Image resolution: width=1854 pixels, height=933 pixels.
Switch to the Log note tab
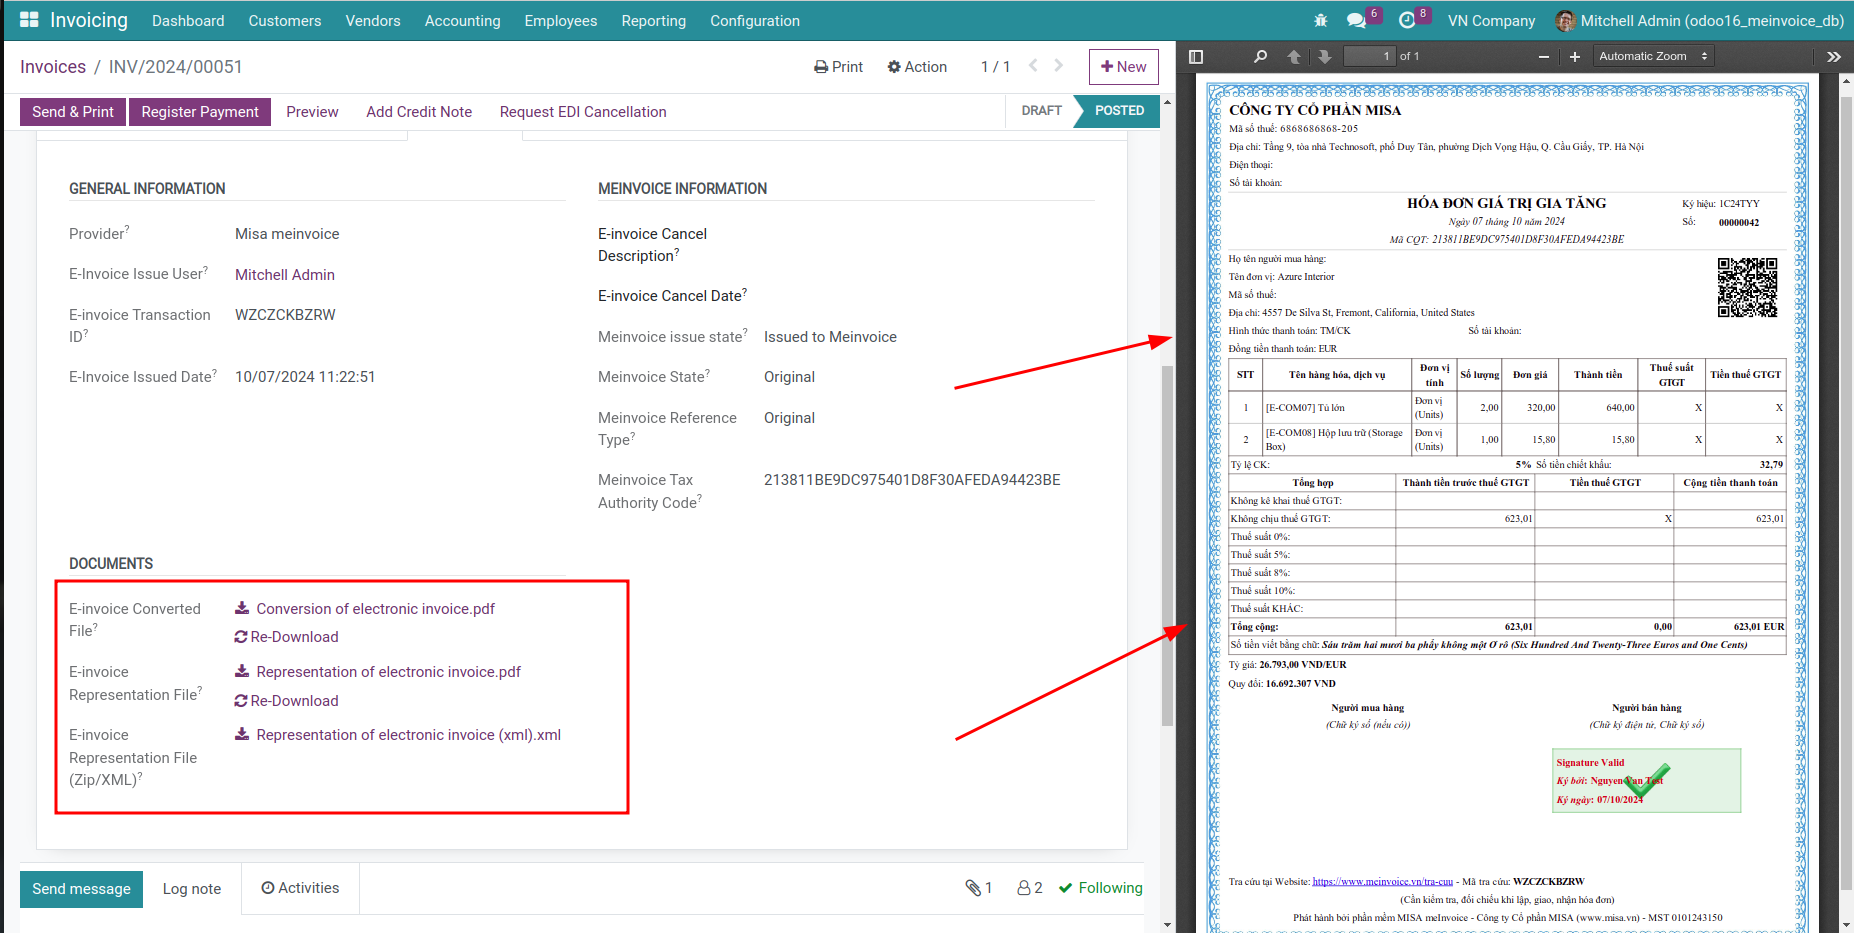(192, 889)
